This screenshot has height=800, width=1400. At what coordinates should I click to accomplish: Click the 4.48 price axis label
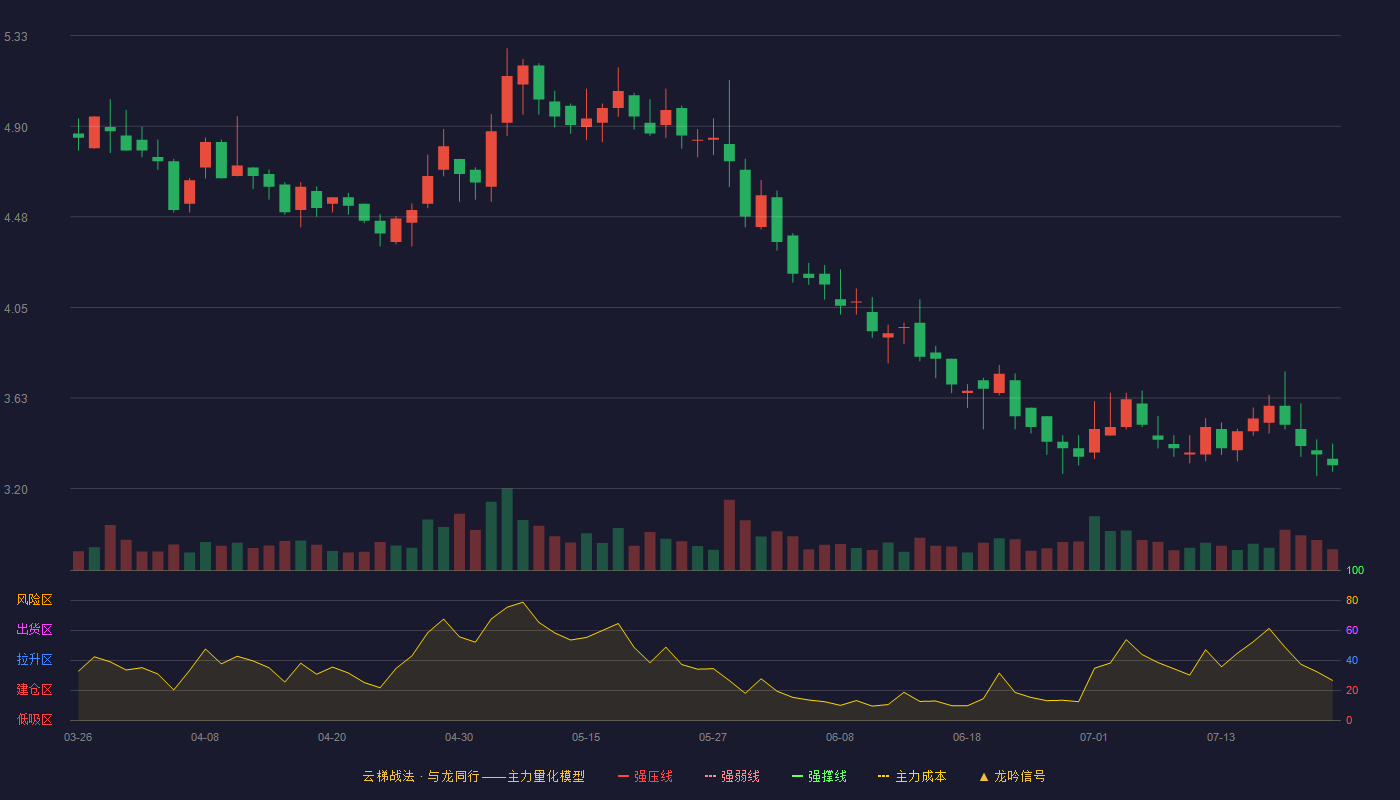(16, 218)
